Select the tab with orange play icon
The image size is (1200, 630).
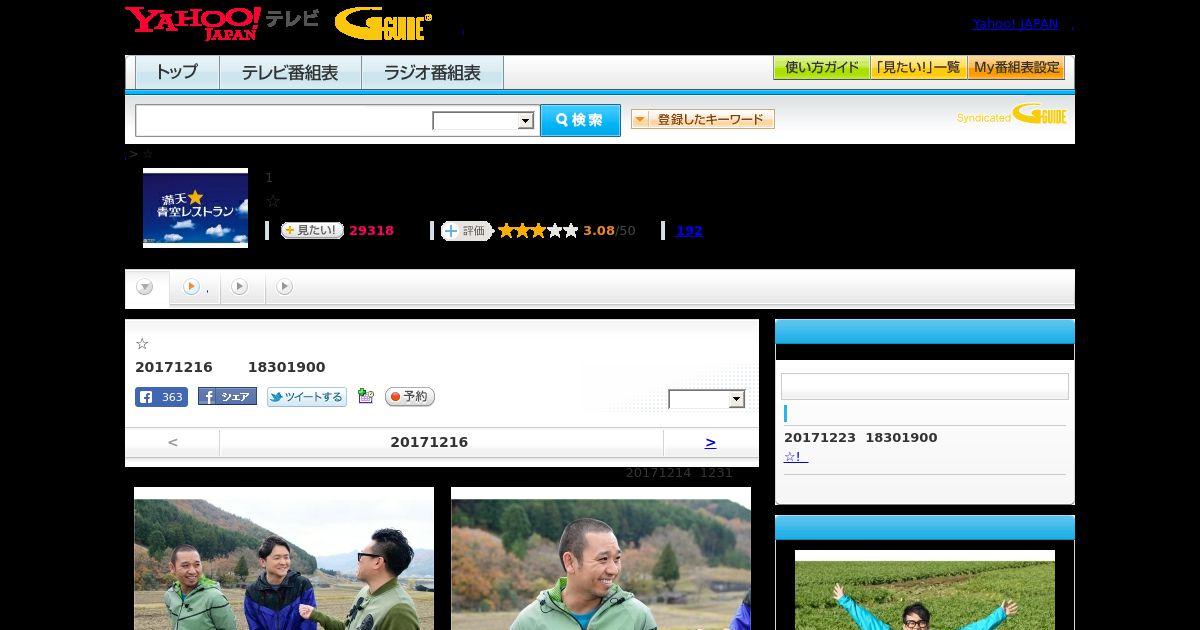[194, 287]
